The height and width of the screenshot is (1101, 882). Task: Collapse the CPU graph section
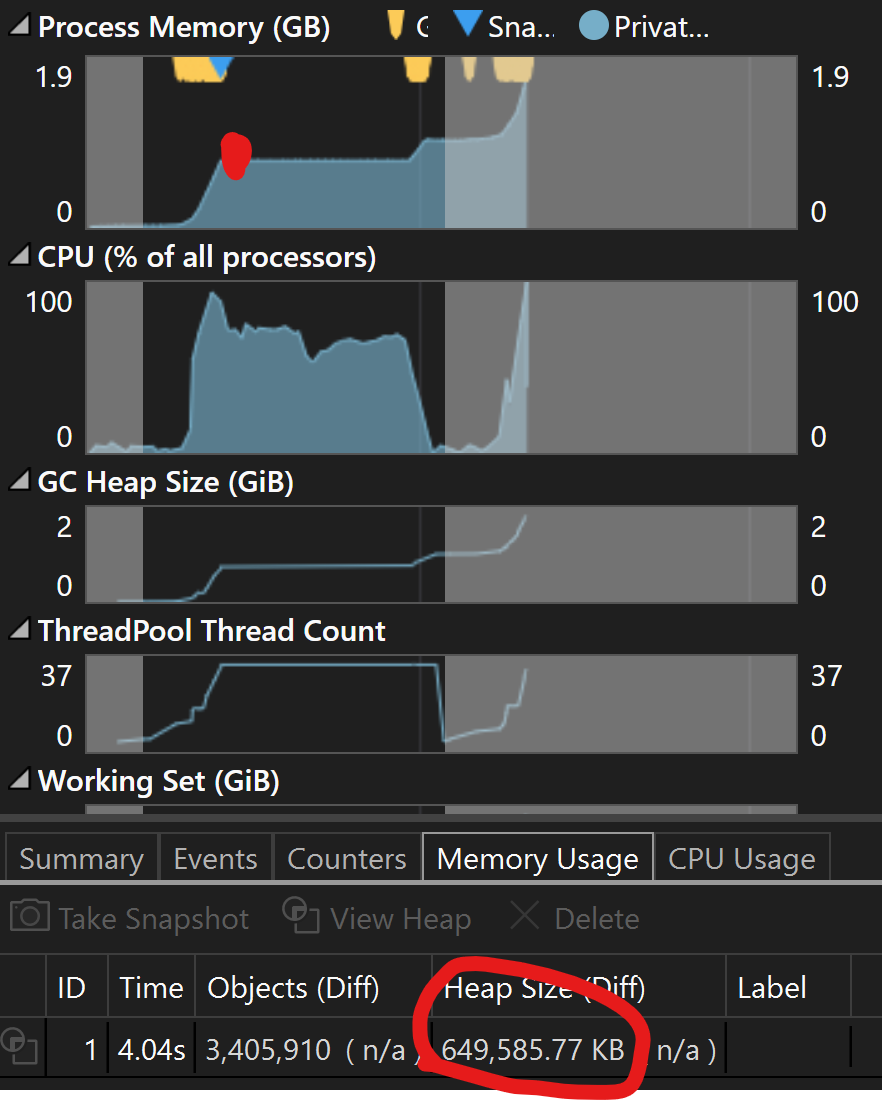click(x=19, y=258)
